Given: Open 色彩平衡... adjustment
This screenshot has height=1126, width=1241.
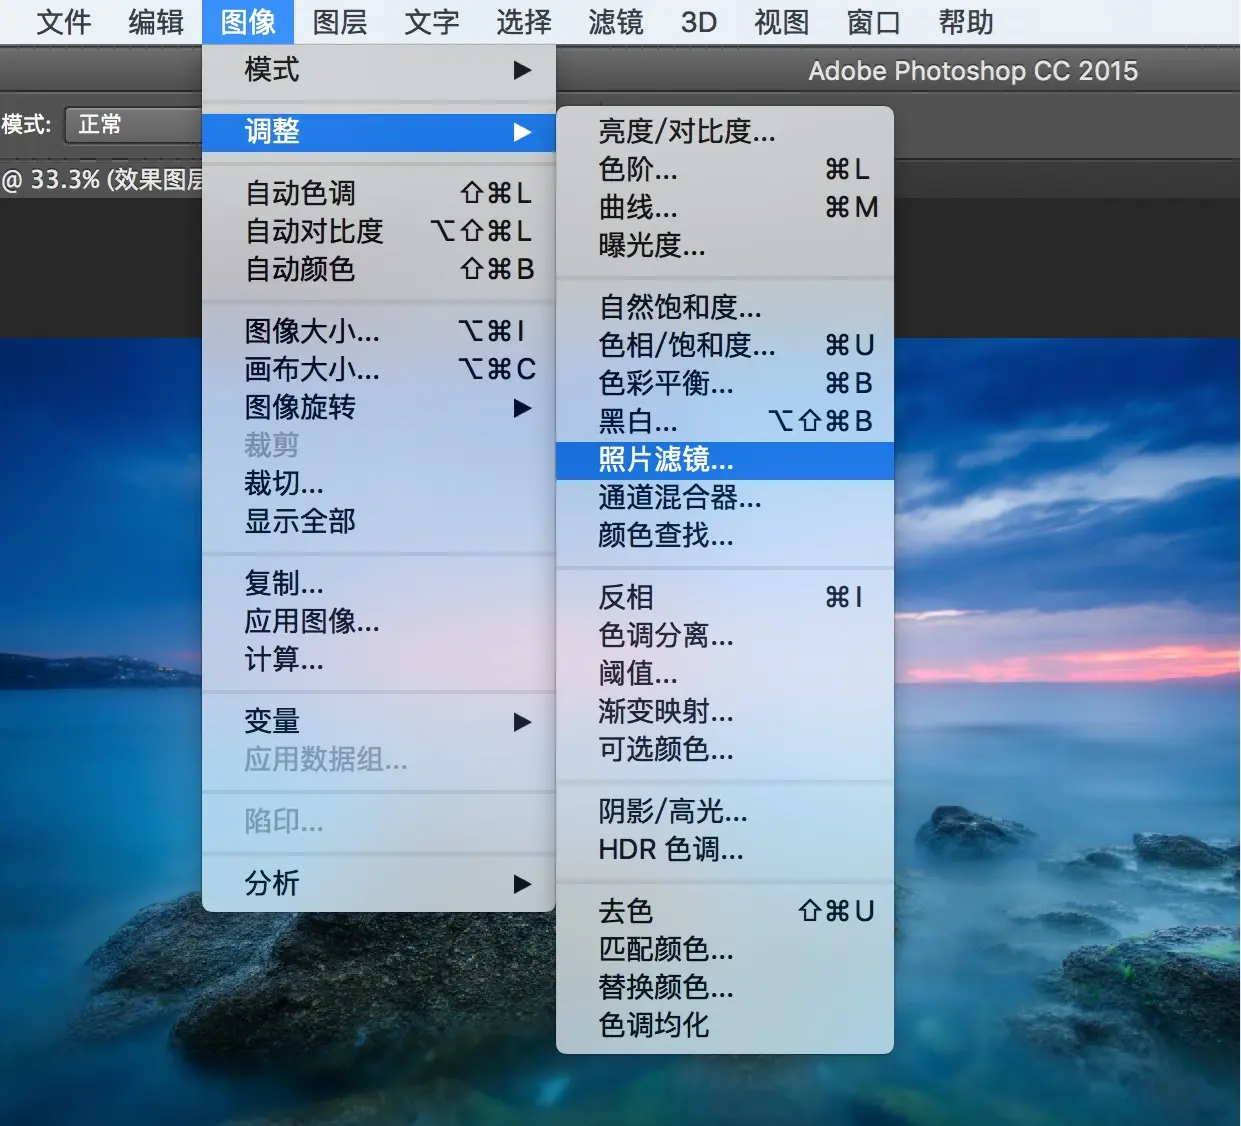Looking at the screenshot, I should (725, 383).
